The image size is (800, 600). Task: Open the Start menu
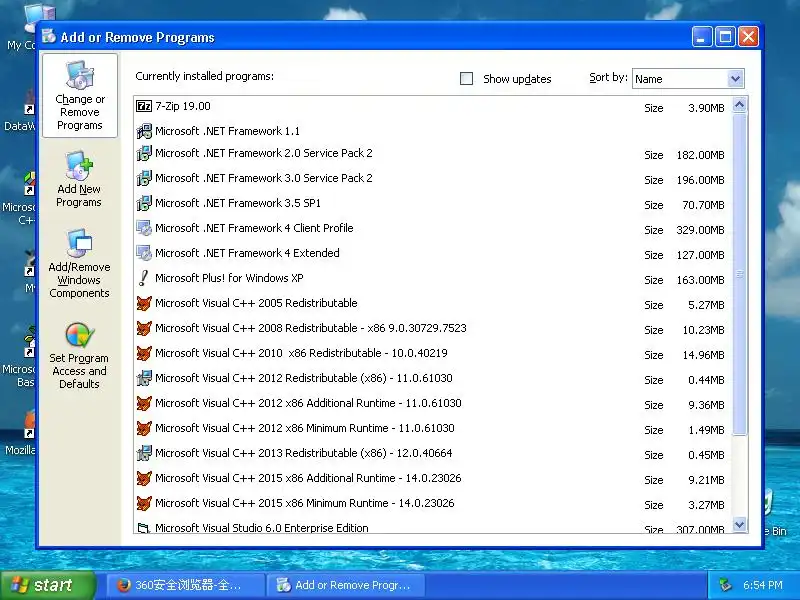49,585
